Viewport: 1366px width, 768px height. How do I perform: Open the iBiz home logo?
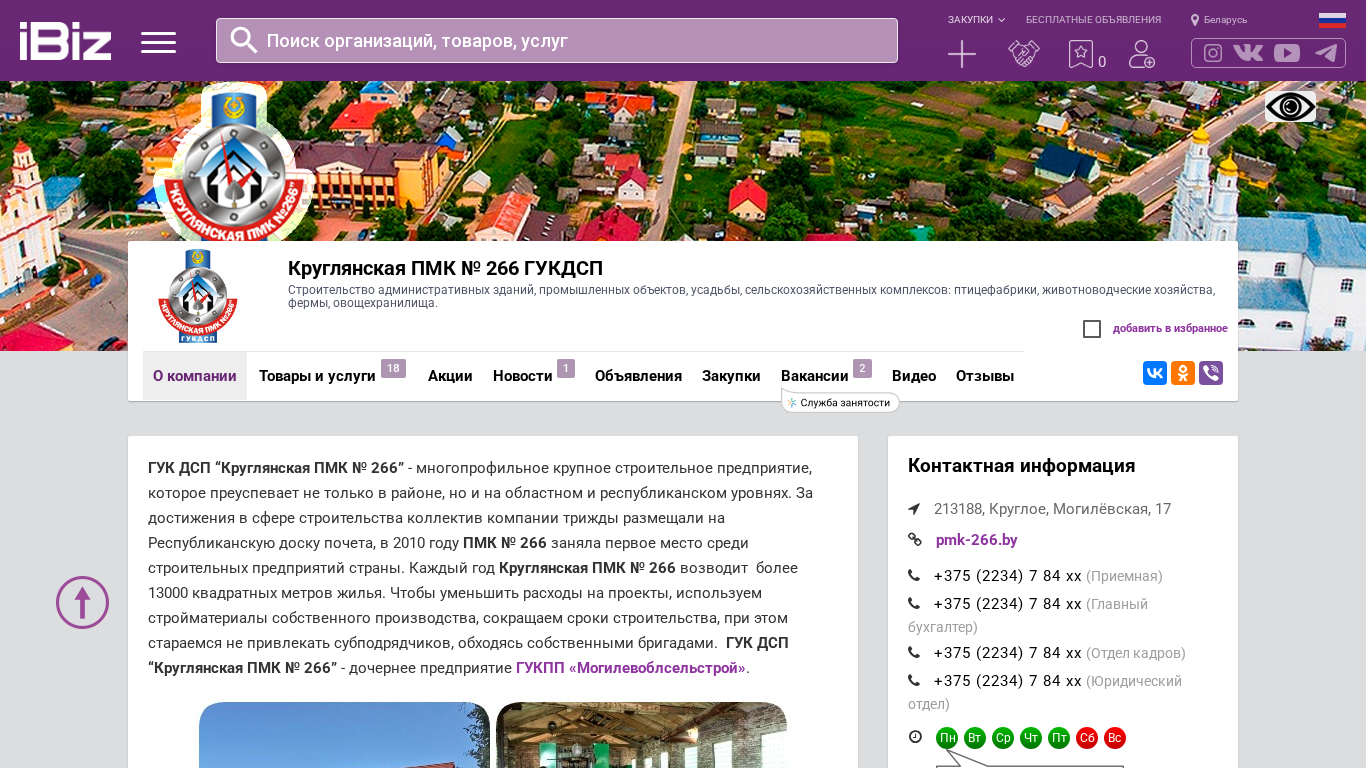[65, 41]
